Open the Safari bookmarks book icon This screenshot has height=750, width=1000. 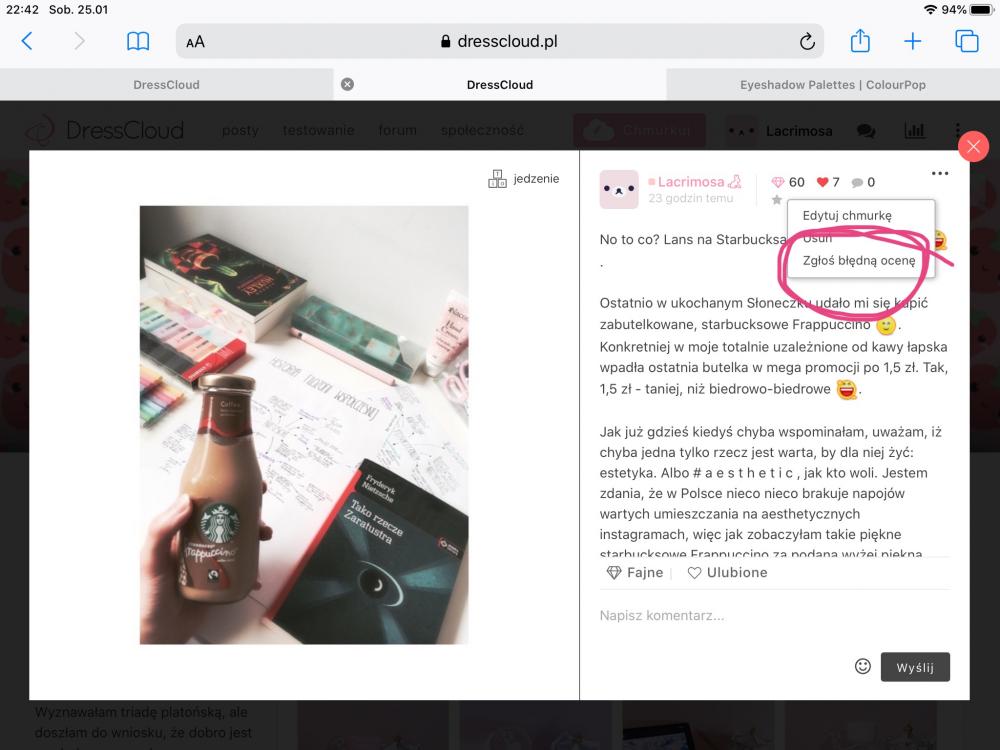pos(138,41)
